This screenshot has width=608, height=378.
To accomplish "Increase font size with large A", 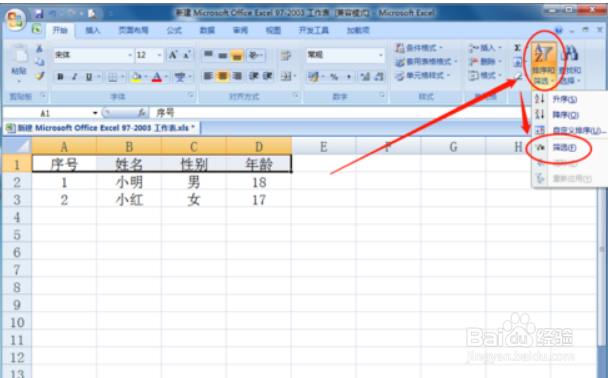I will tap(173, 55).
